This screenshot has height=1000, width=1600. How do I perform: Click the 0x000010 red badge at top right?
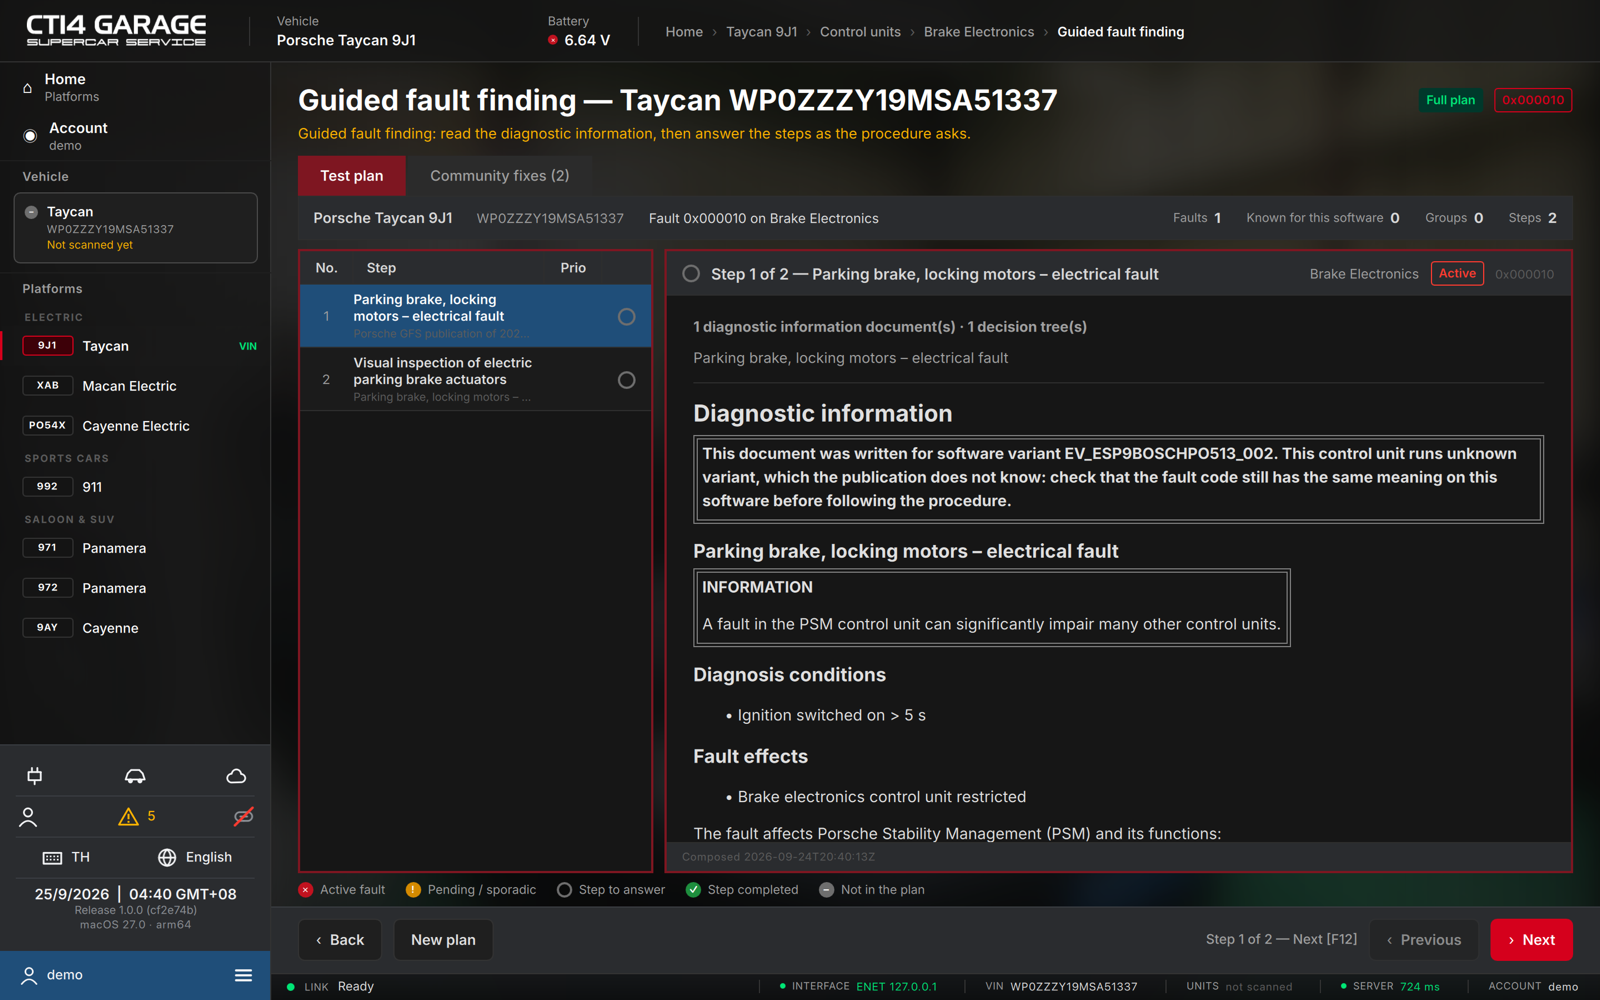pyautogui.click(x=1533, y=100)
